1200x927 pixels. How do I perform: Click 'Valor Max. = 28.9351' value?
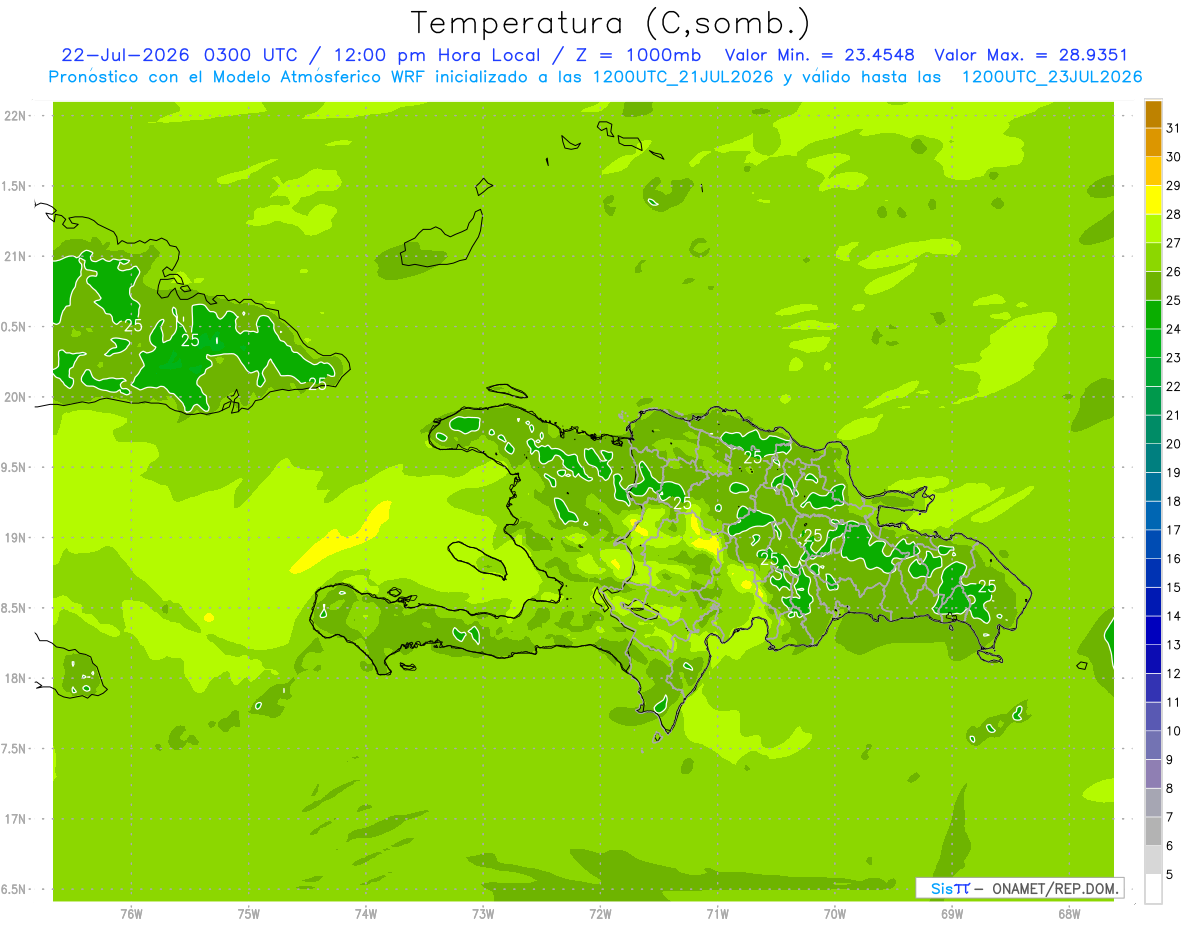[1031, 55]
